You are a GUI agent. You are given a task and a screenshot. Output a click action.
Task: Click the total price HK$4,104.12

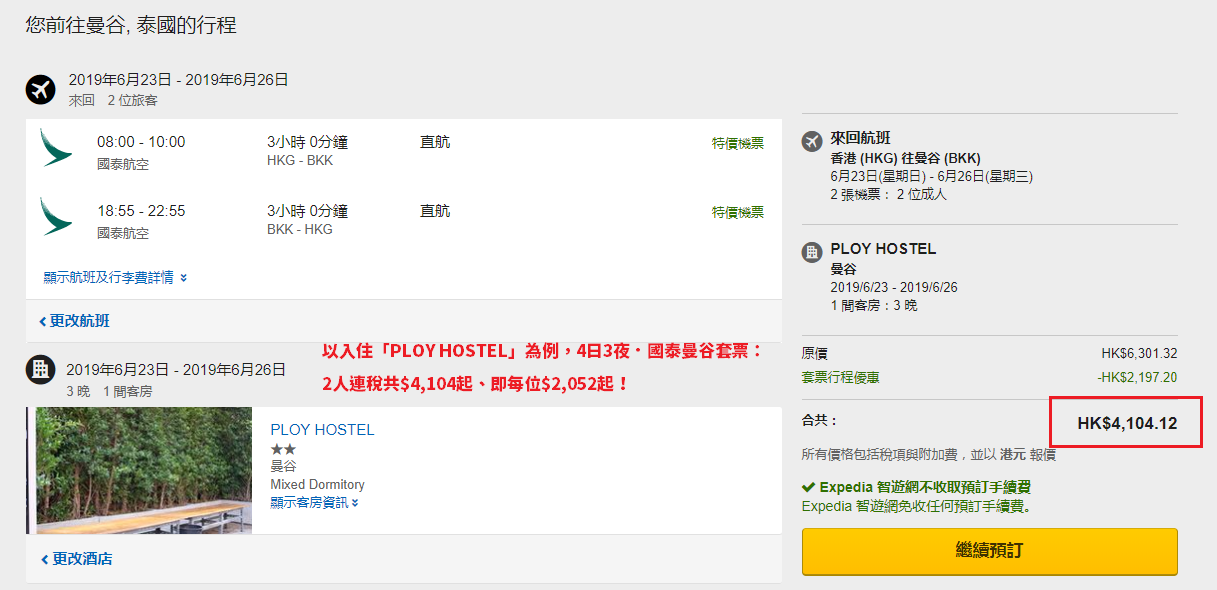1127,423
